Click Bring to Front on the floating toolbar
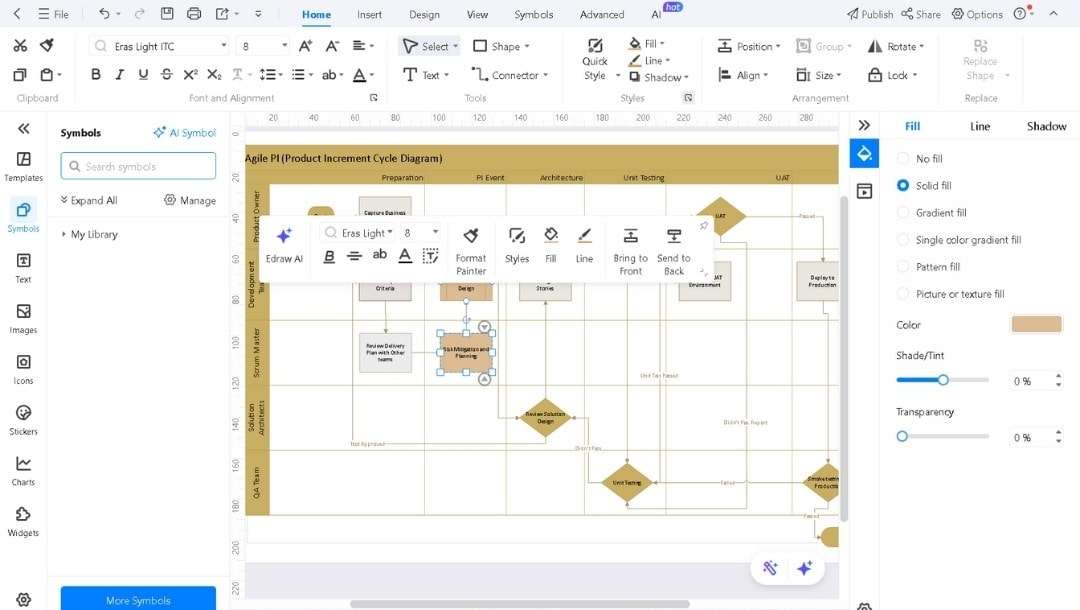 [630, 248]
